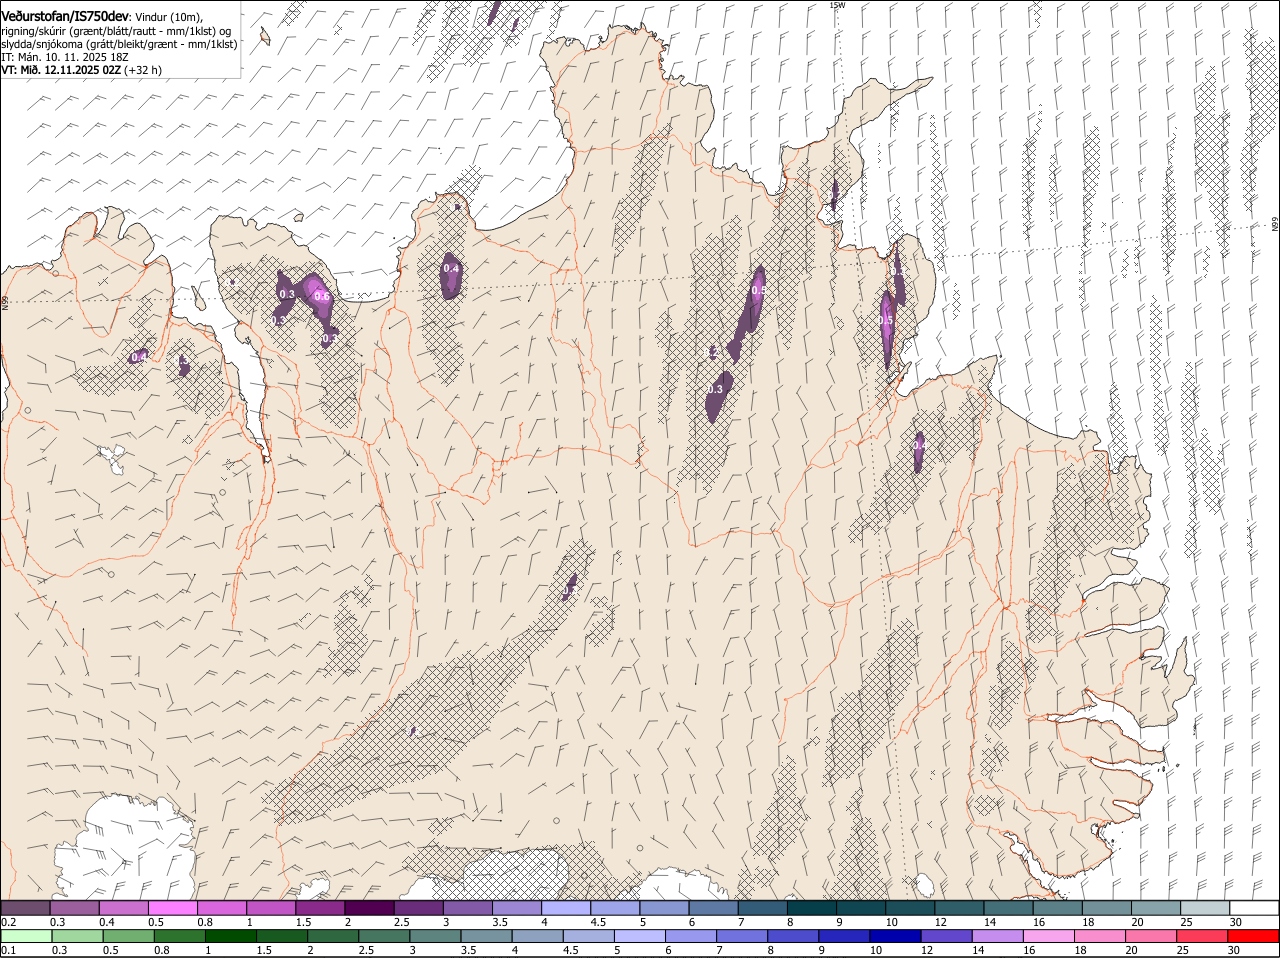The width and height of the screenshot is (1280, 958).
Task: Choose the teal 10 swatch in upper legend row
Action: [x=910, y=907]
